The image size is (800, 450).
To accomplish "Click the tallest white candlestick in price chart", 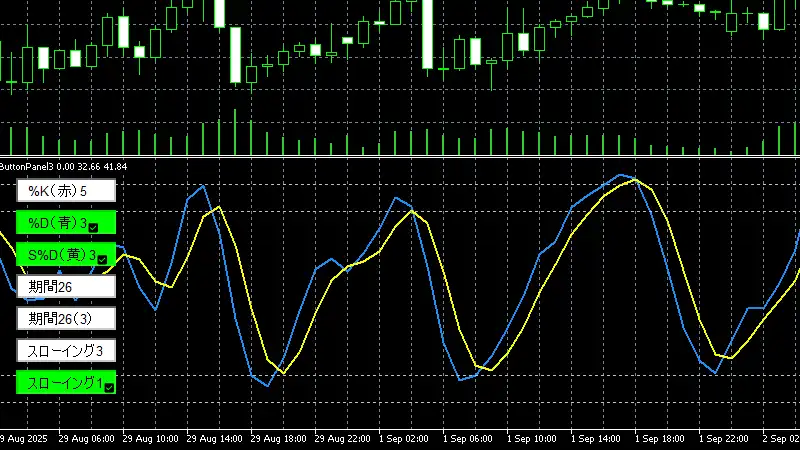I will 428,34.
